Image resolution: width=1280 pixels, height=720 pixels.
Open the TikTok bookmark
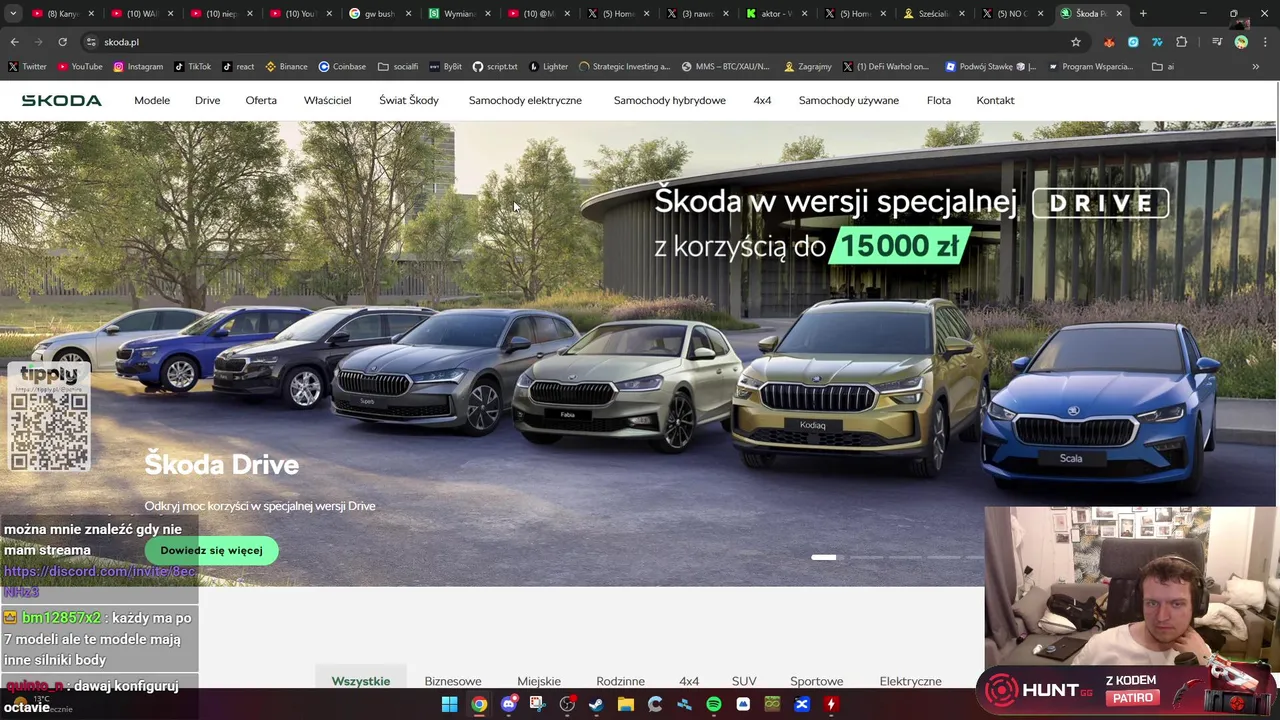pos(192,66)
